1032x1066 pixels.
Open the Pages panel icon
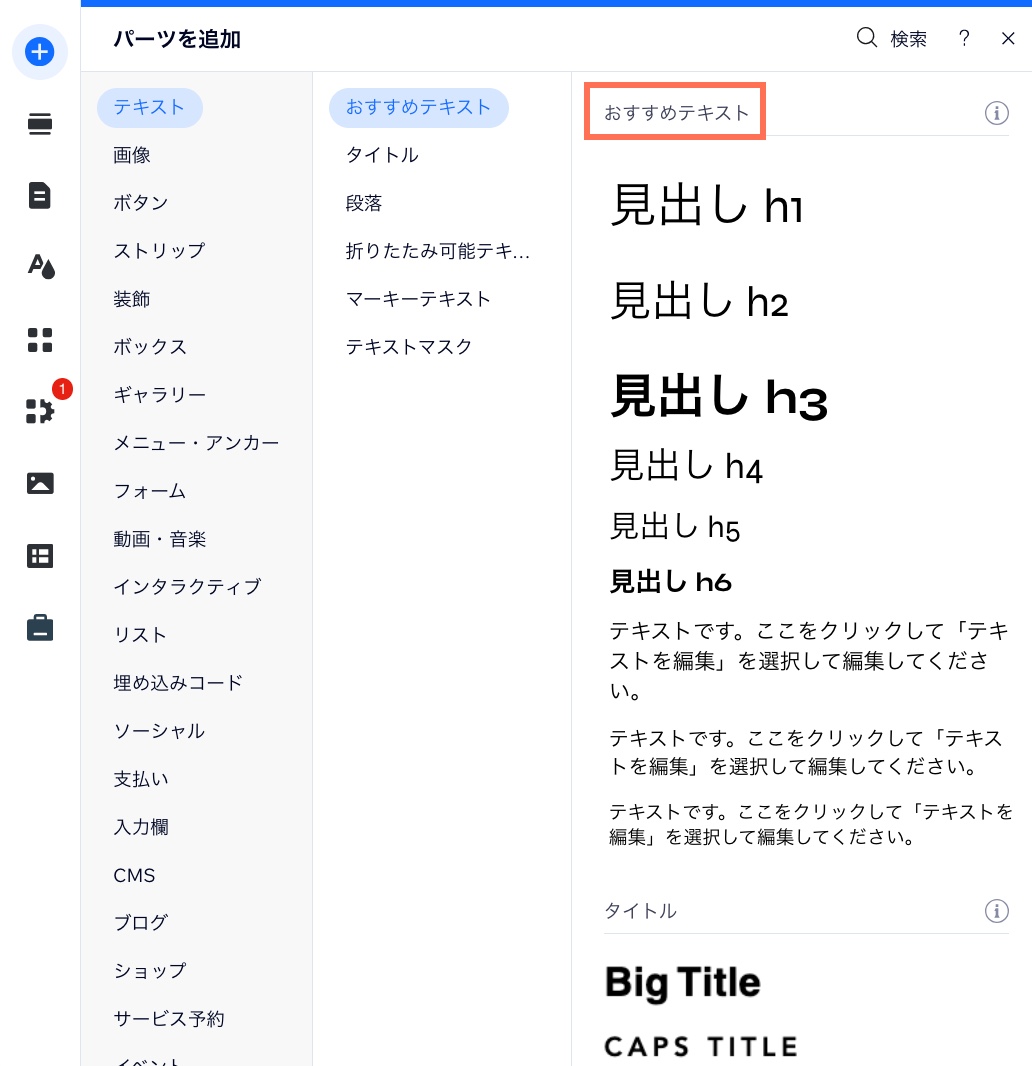pos(39,196)
